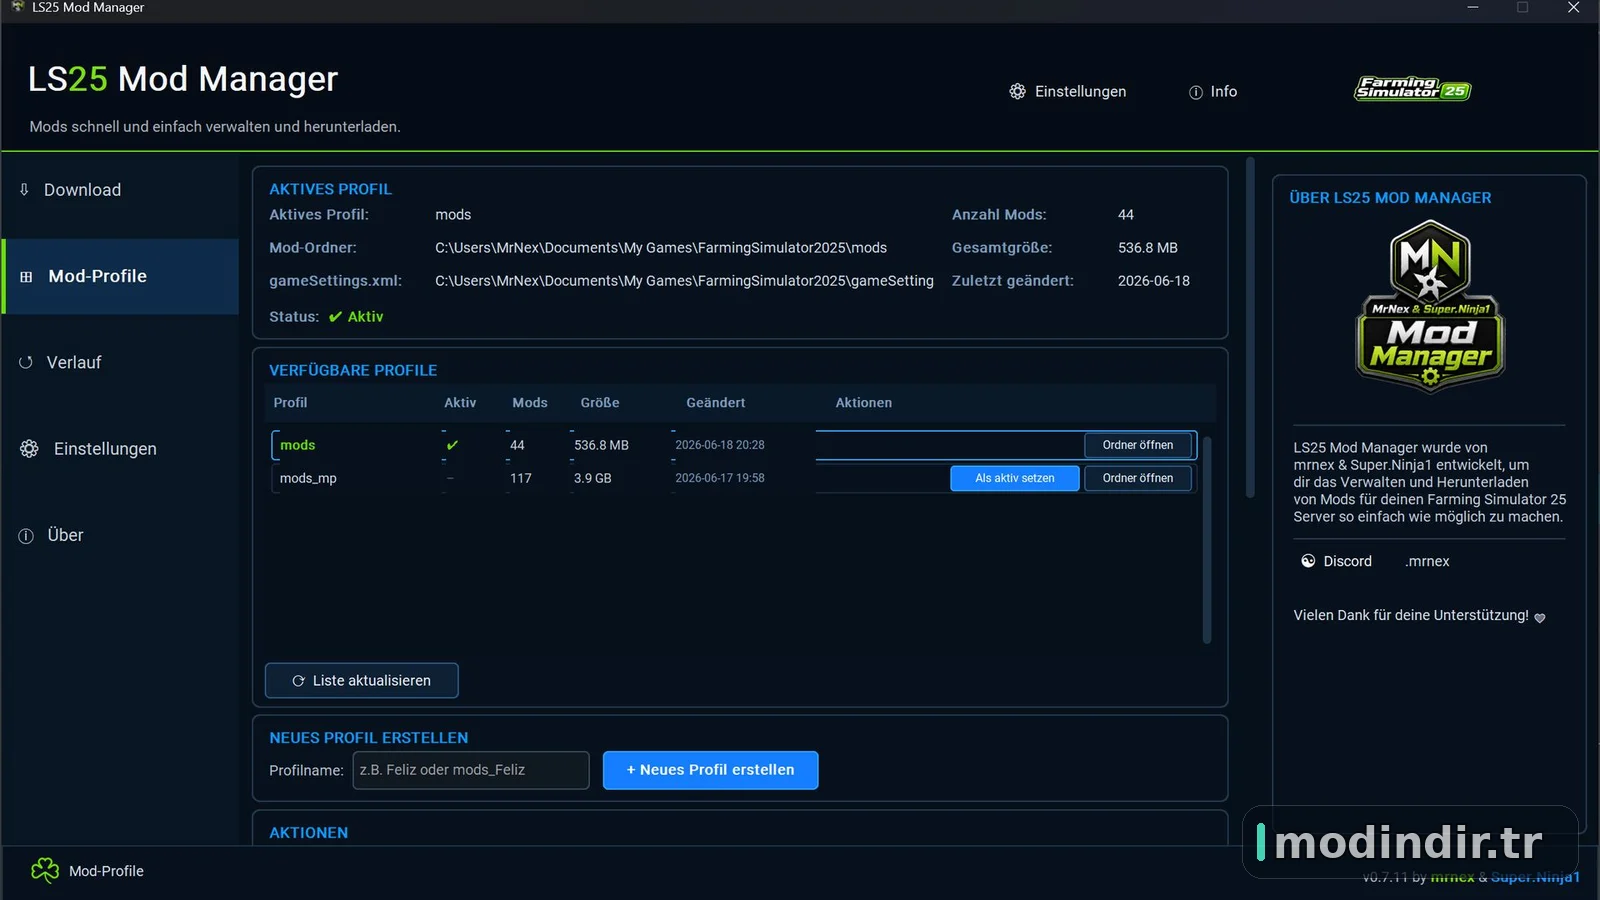Screen dimensions: 1600x900
Task: Open folder of the mods_mp profile
Action: pos(1138,478)
